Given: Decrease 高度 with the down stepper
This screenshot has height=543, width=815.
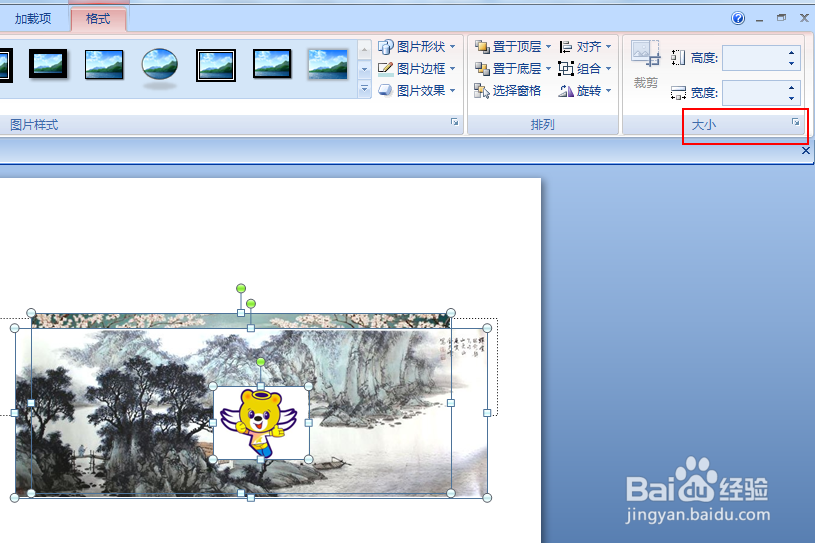Looking at the screenshot, I should [x=791, y=63].
